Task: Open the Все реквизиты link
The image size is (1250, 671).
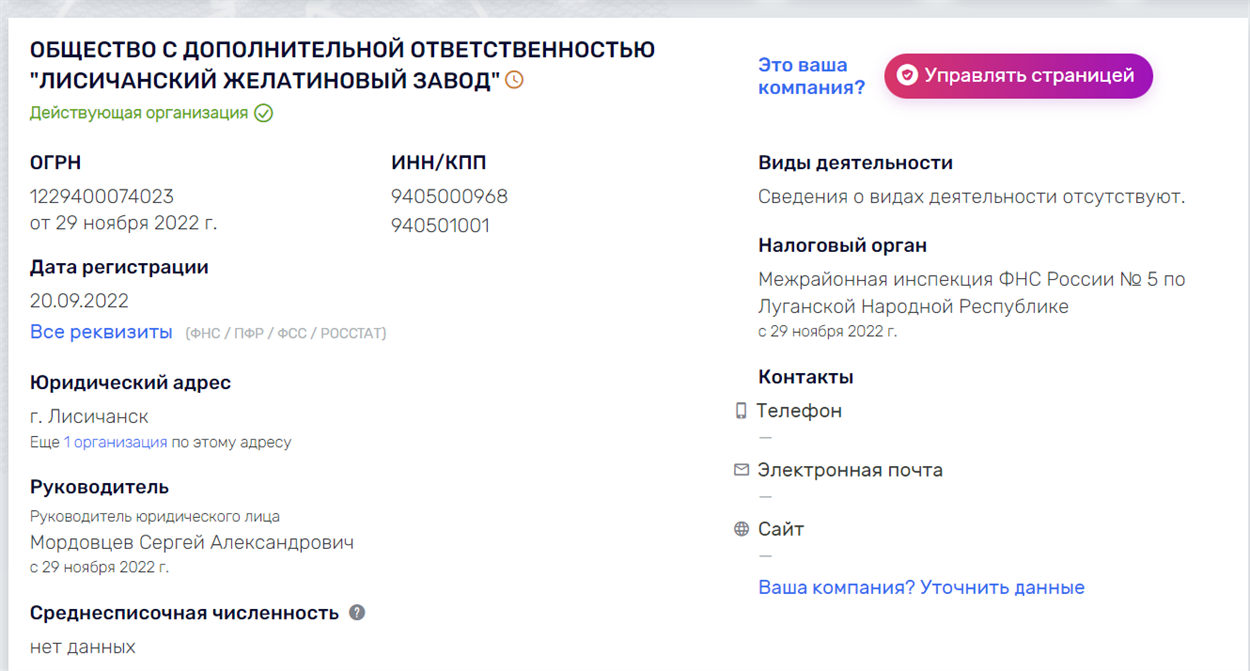Action: tap(101, 332)
